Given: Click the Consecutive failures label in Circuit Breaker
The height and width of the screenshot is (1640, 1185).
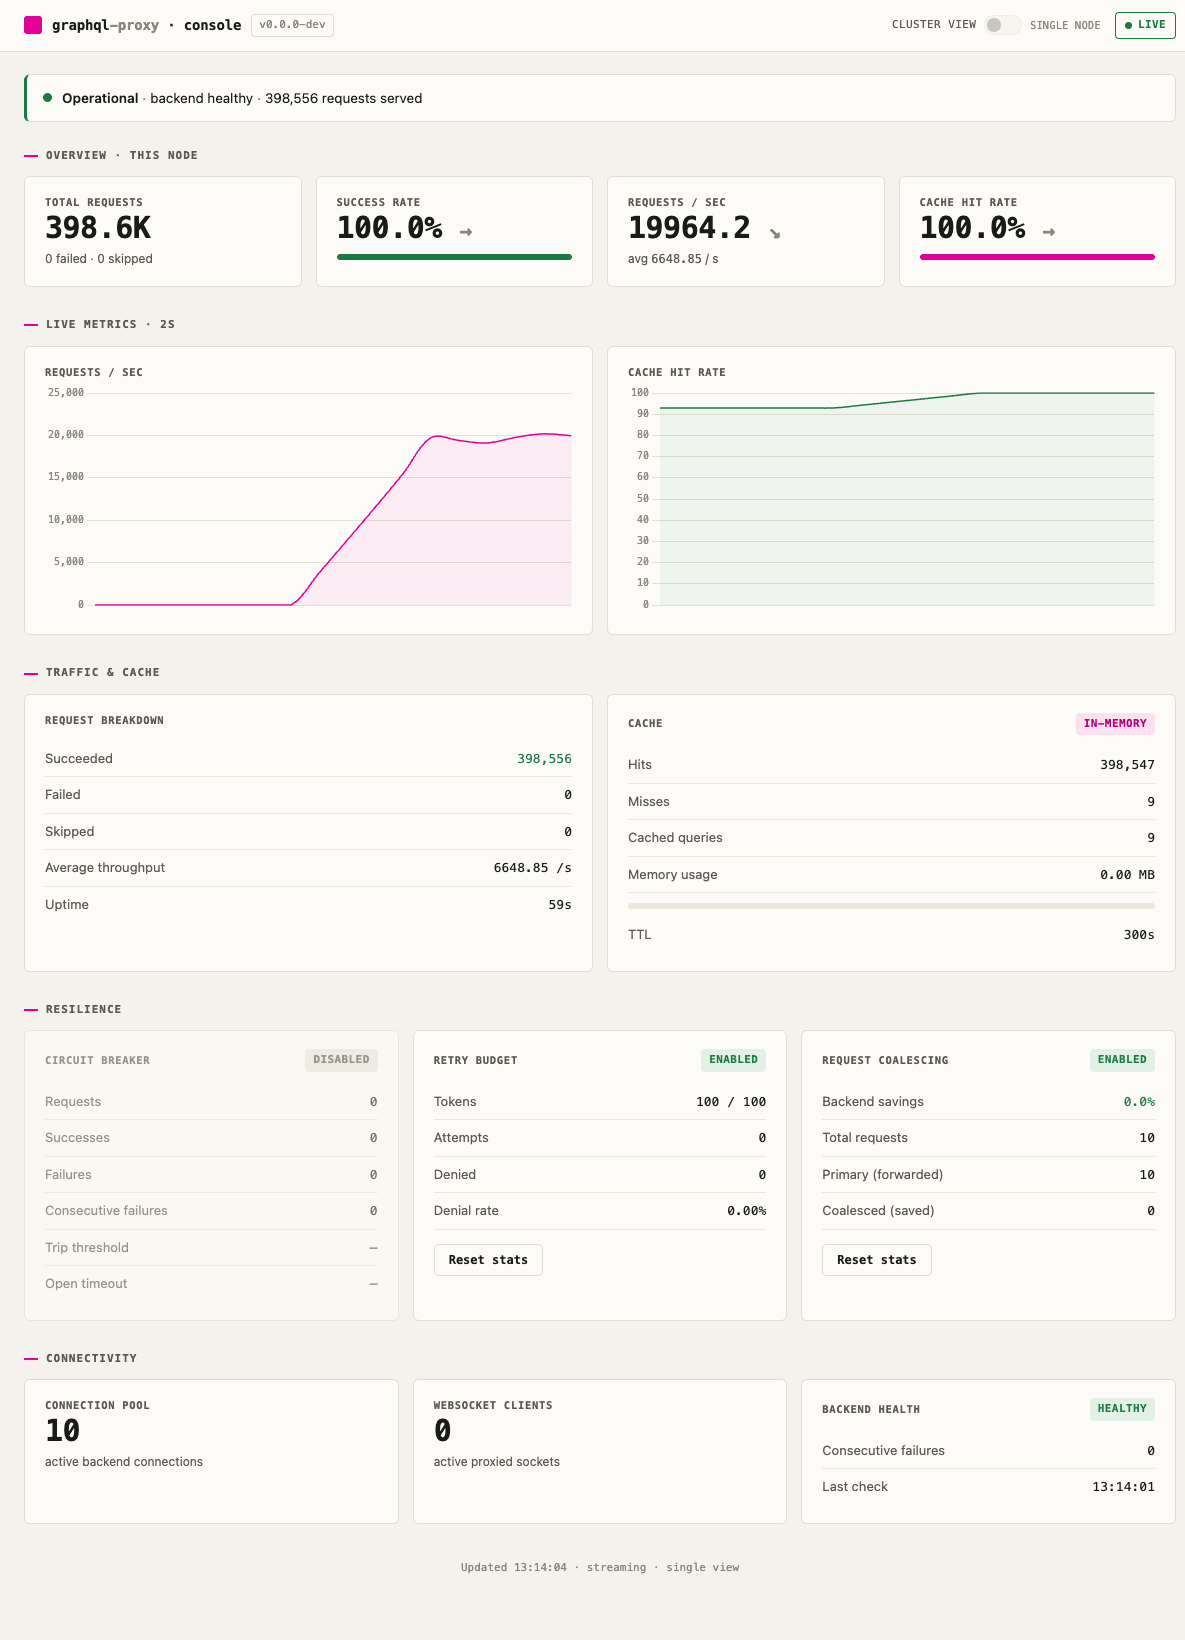Looking at the screenshot, I should click(106, 1211).
